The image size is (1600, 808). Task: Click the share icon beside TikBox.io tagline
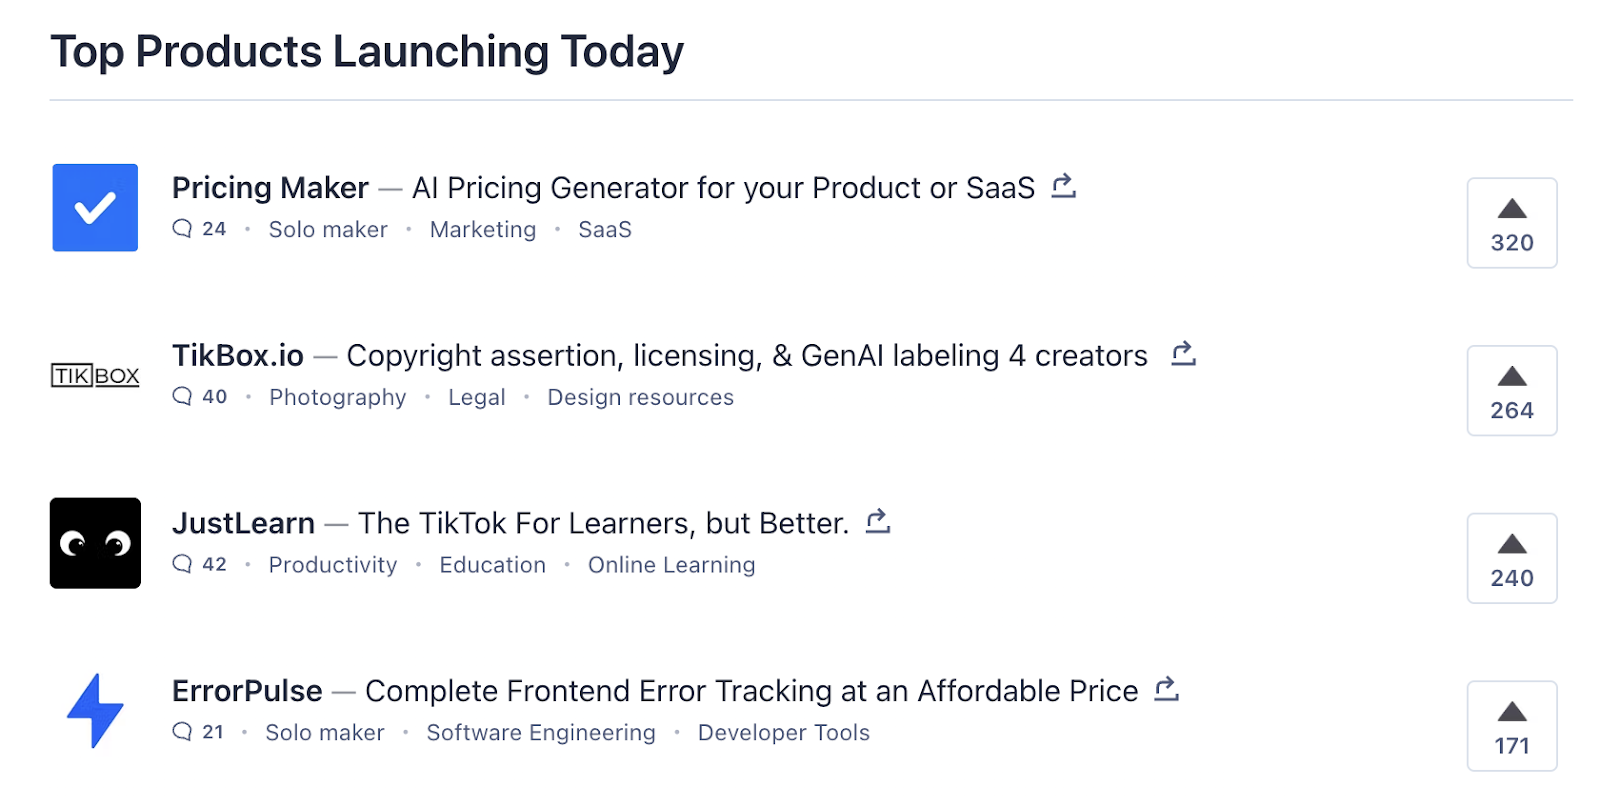(x=1184, y=354)
